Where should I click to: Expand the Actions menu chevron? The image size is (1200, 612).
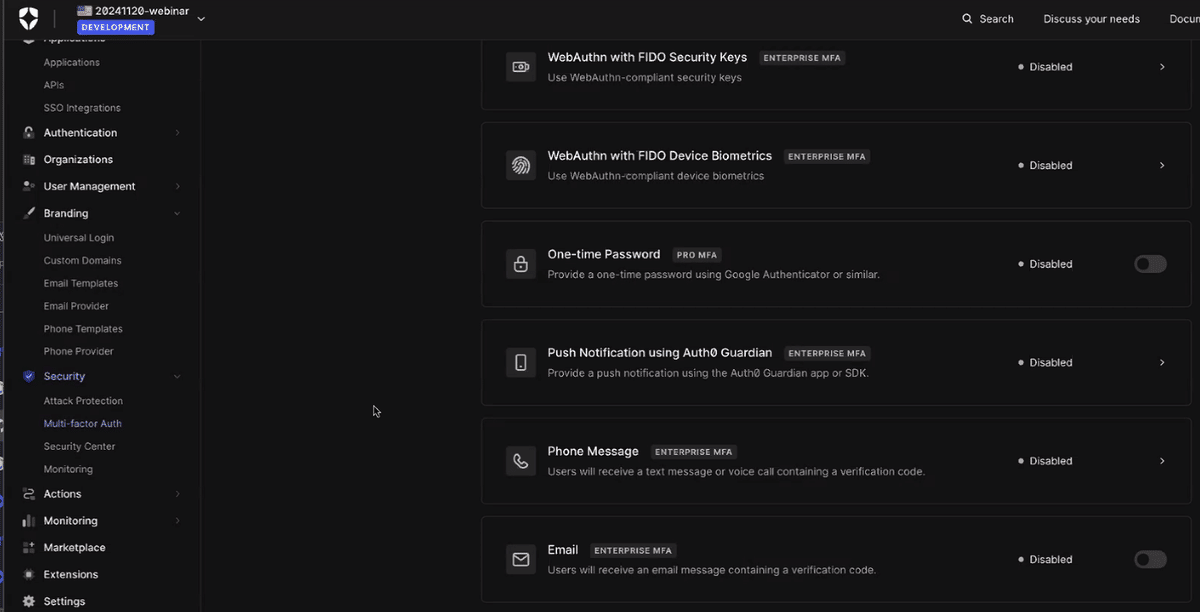click(x=177, y=494)
